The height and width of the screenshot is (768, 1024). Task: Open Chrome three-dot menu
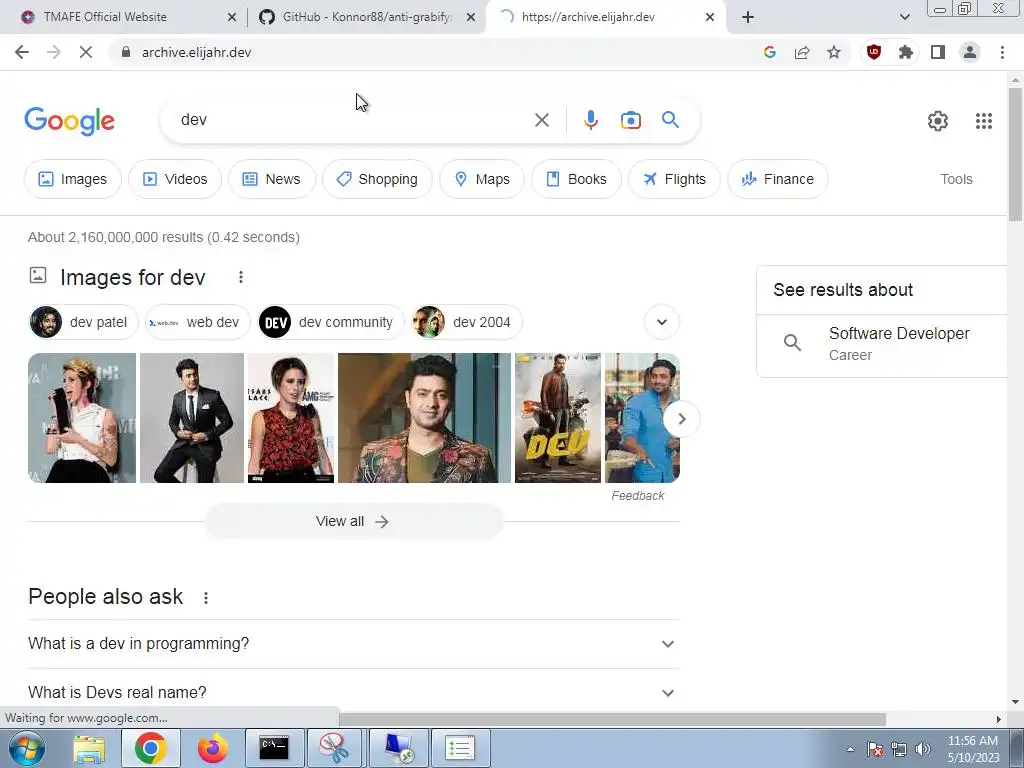point(1002,52)
